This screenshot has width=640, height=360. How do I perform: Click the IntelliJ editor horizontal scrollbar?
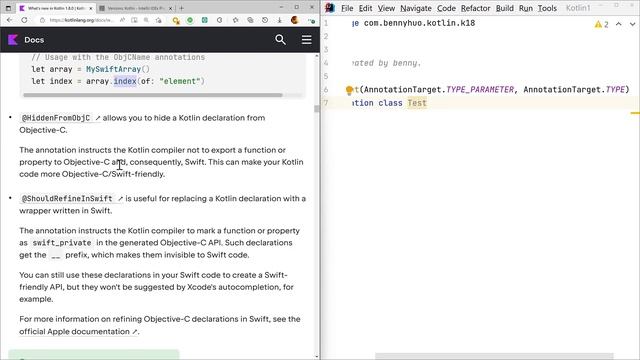click(494, 356)
